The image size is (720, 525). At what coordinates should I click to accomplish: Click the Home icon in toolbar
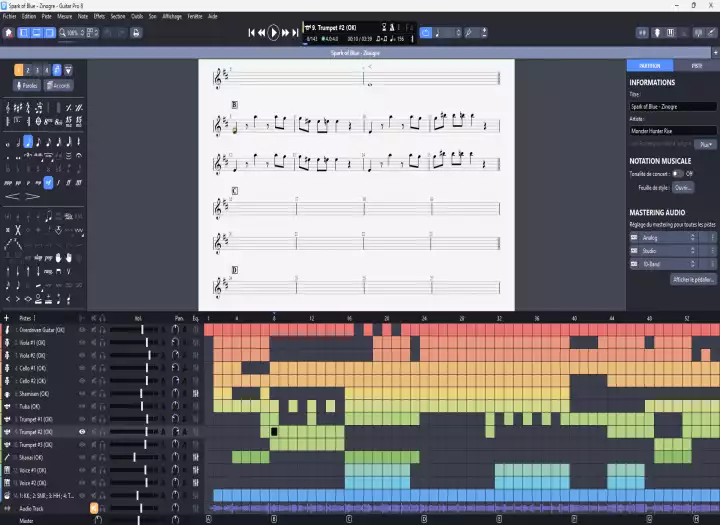coord(8,33)
